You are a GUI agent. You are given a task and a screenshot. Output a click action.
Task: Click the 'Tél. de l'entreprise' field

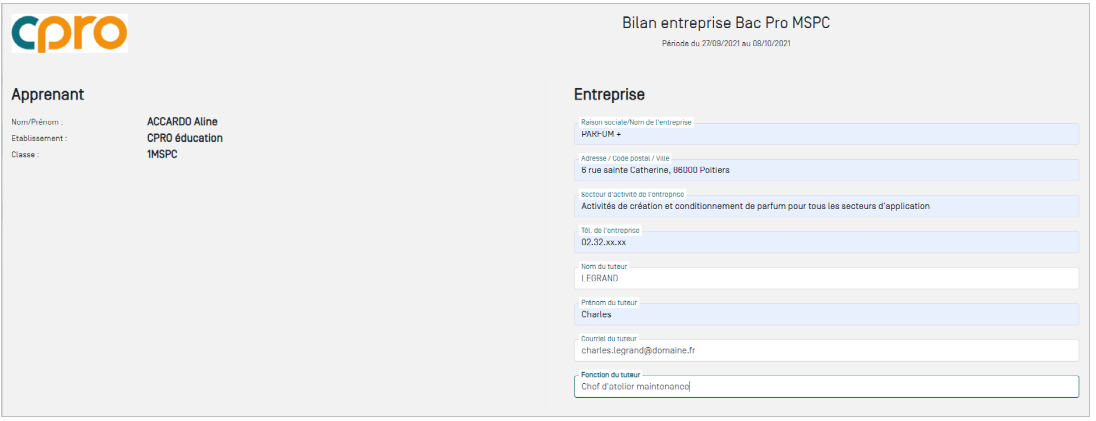coord(826,243)
